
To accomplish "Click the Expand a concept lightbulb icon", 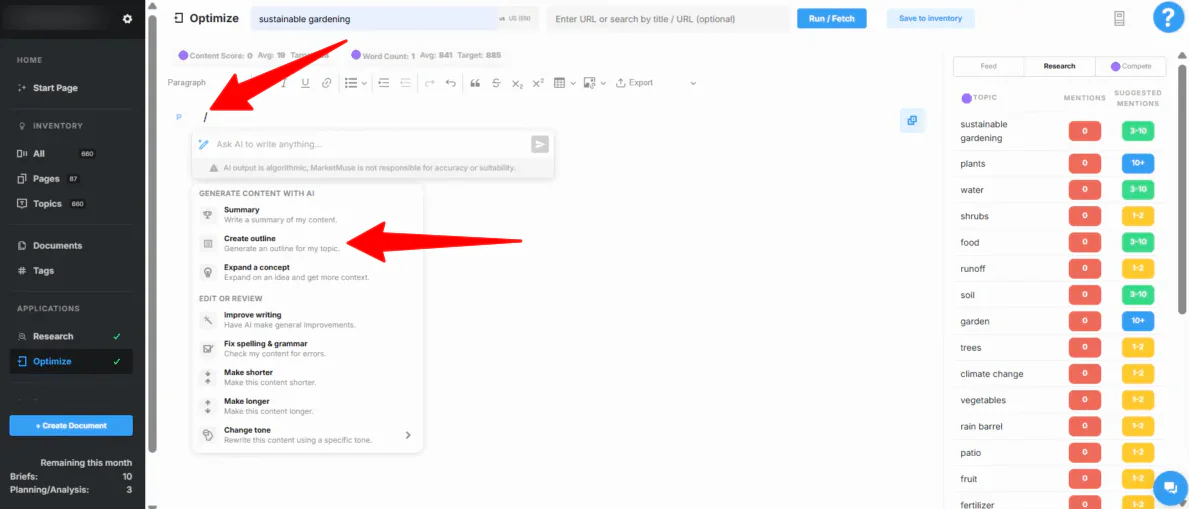I will pyautogui.click(x=207, y=272).
